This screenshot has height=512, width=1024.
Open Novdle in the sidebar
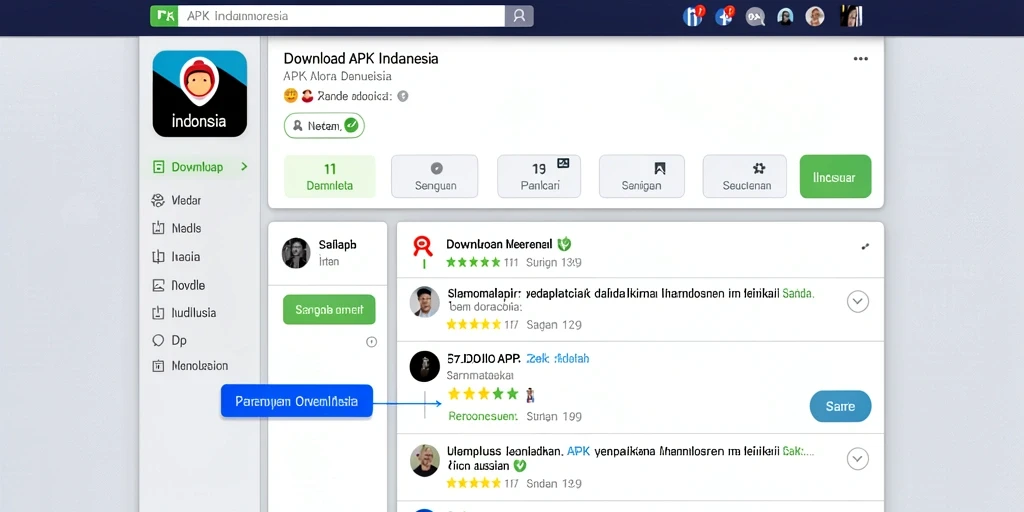pos(188,285)
